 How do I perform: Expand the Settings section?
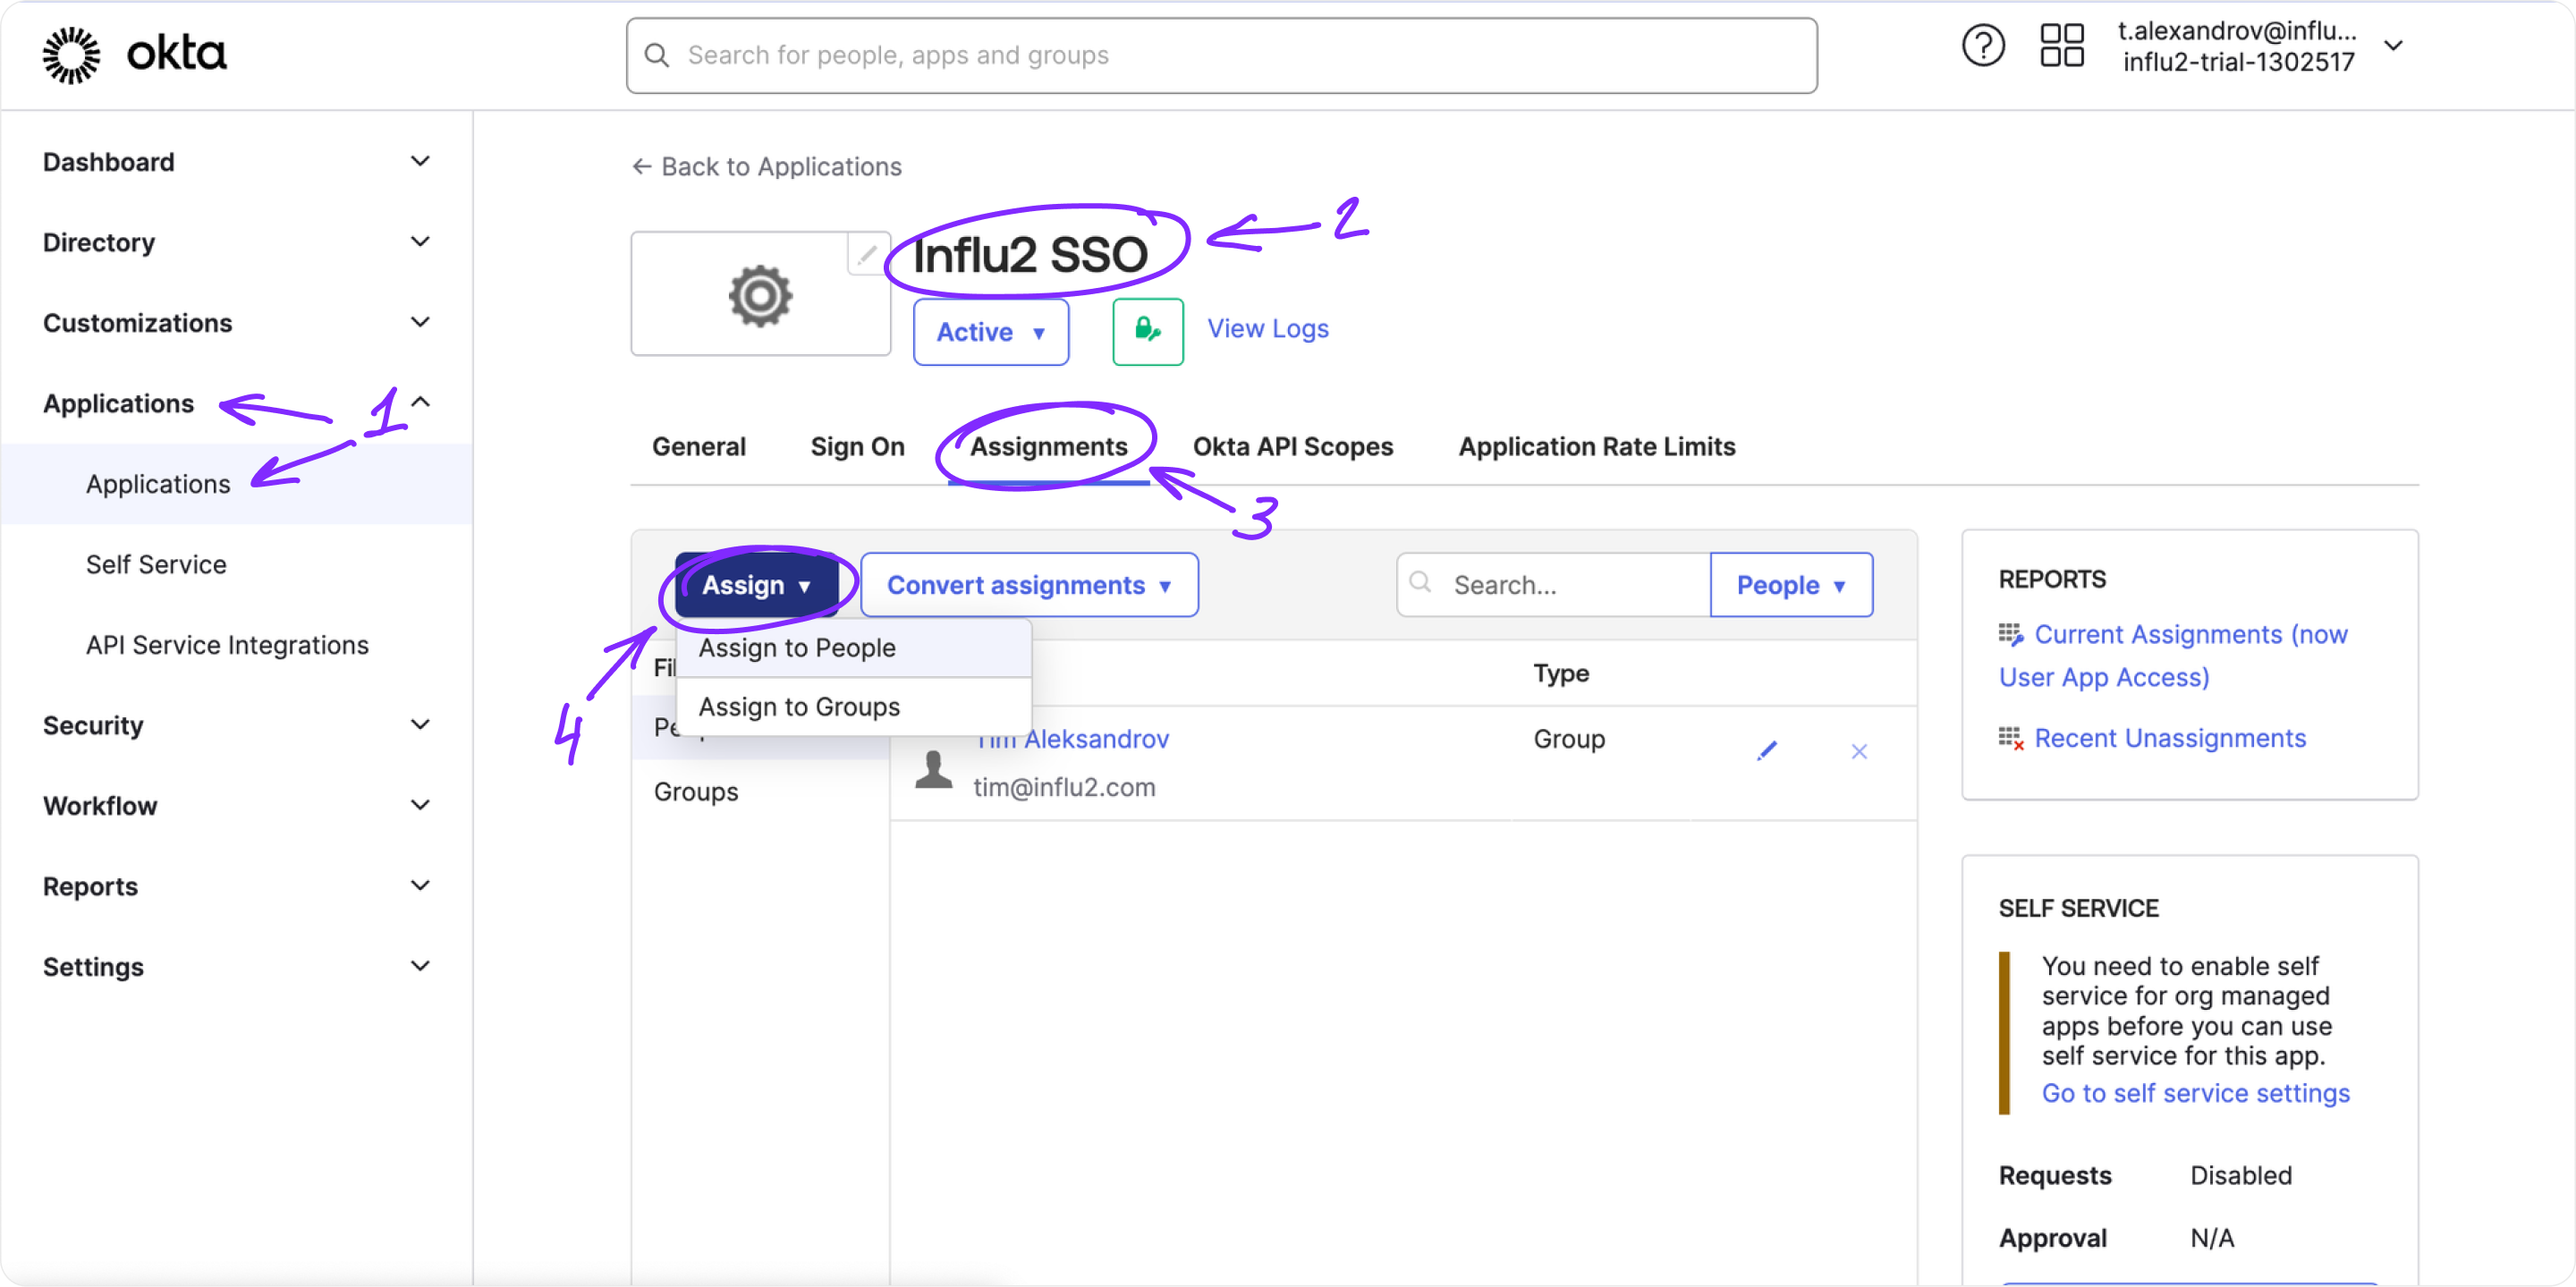coord(421,966)
